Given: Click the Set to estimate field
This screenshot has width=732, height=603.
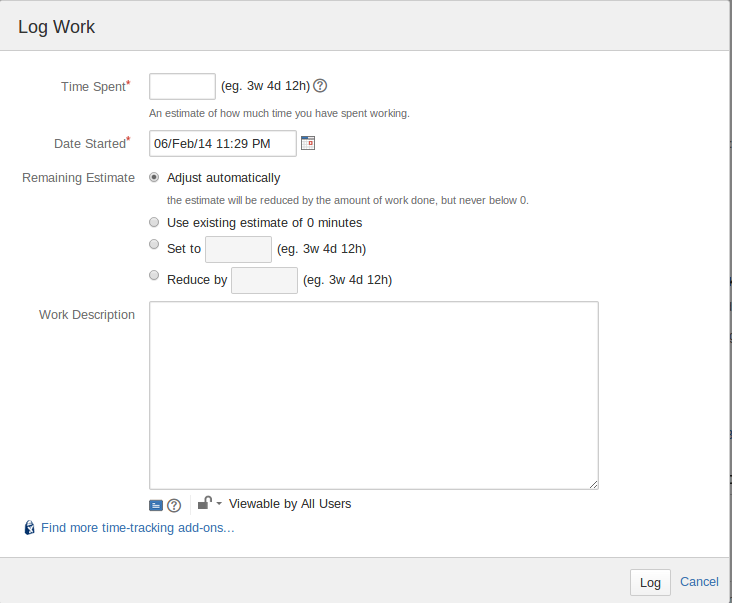Looking at the screenshot, I should (x=238, y=249).
